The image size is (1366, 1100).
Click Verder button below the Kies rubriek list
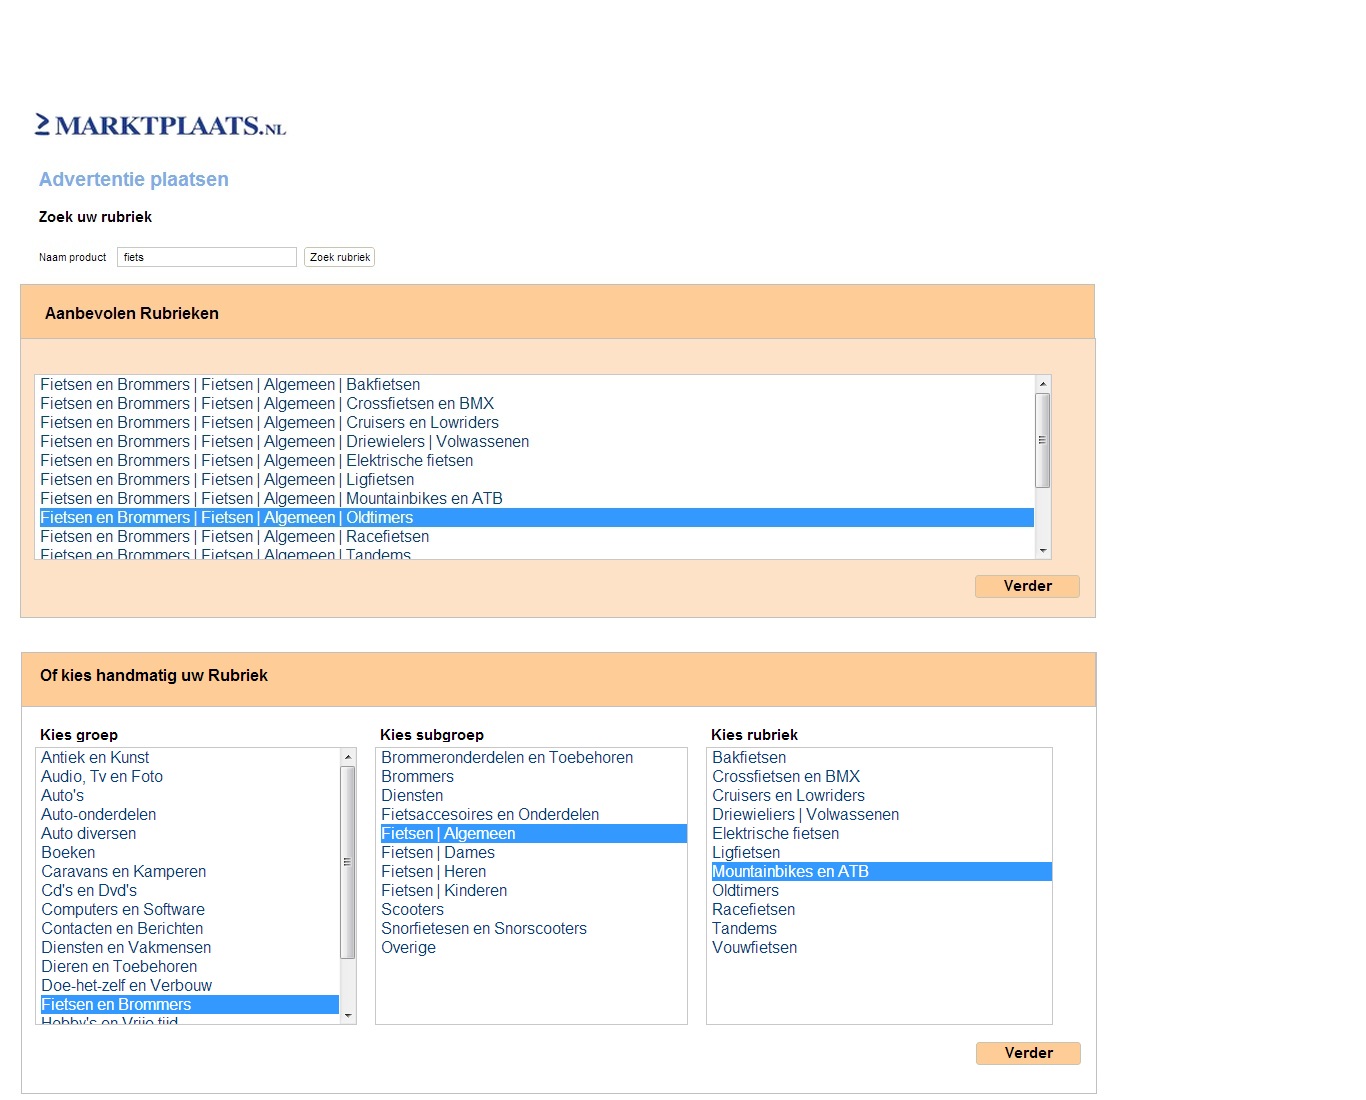click(1028, 1053)
